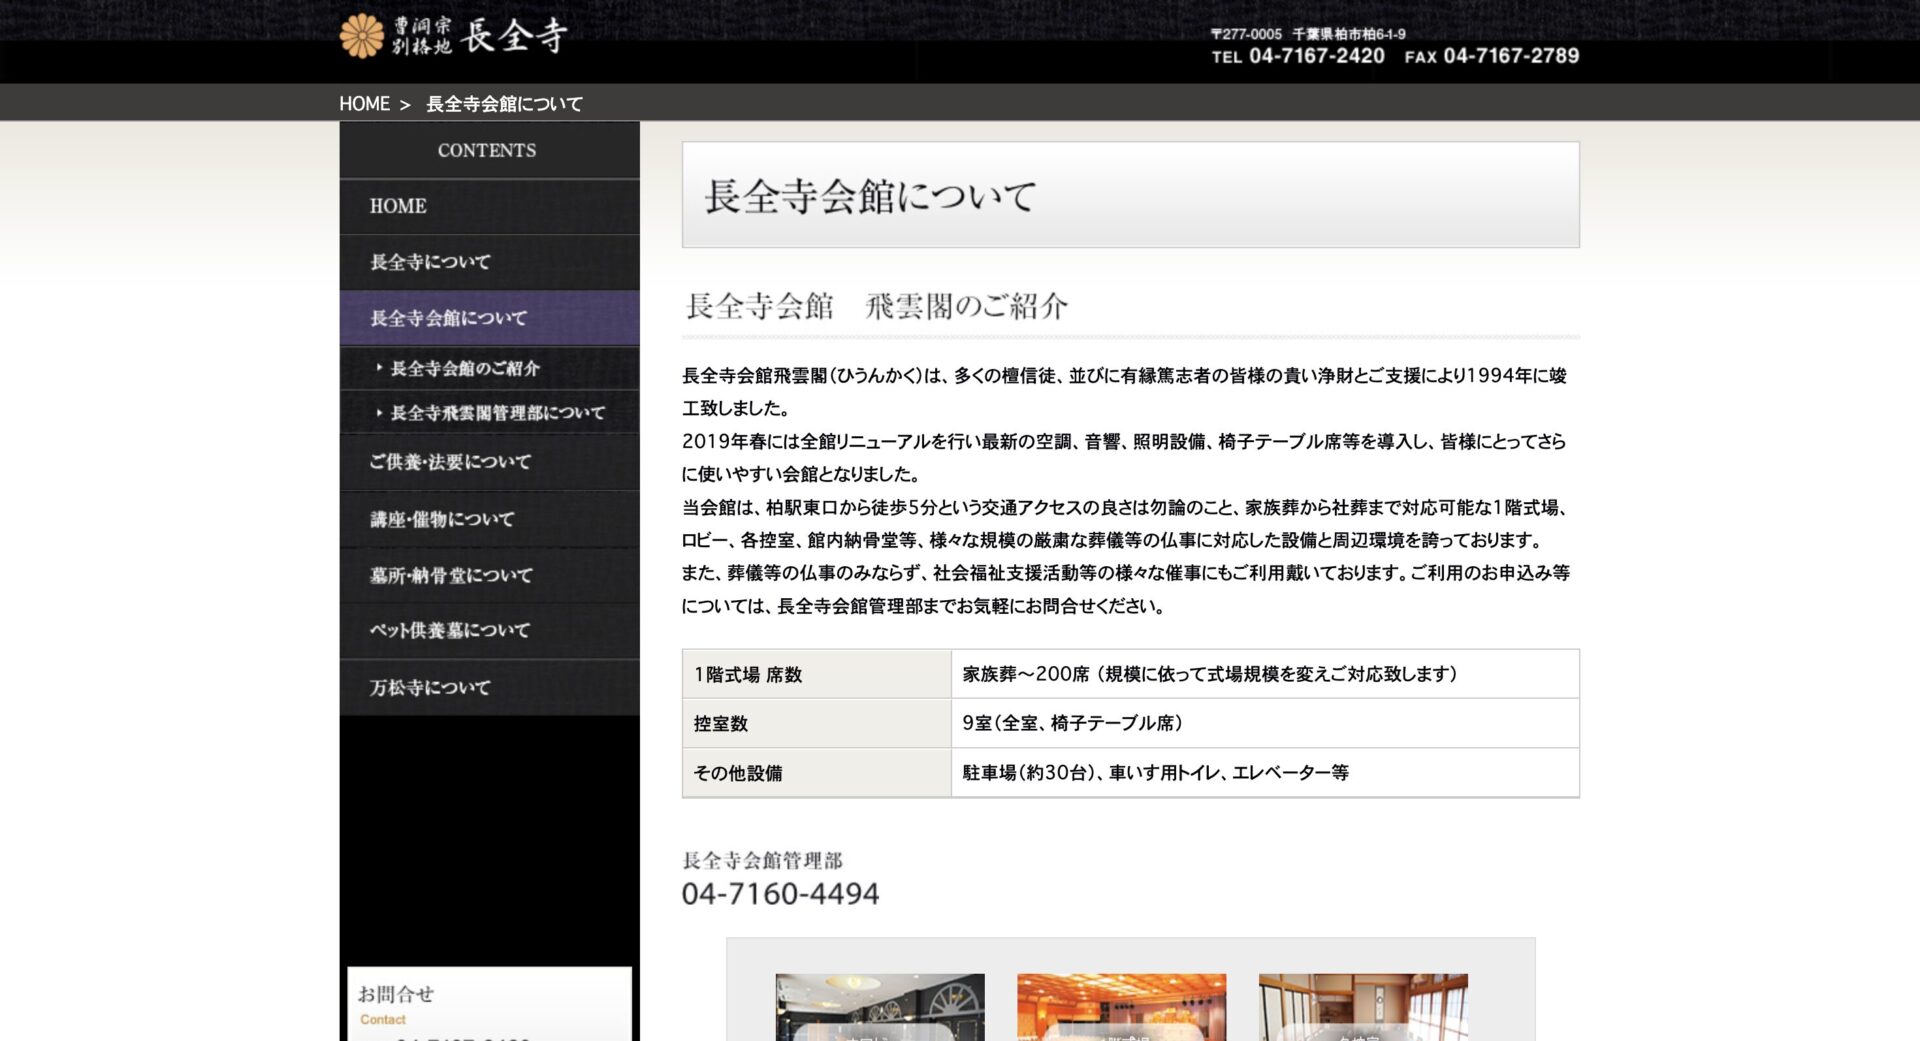1920x1041 pixels.
Task: Click table cell 控室数
Action: coord(816,723)
